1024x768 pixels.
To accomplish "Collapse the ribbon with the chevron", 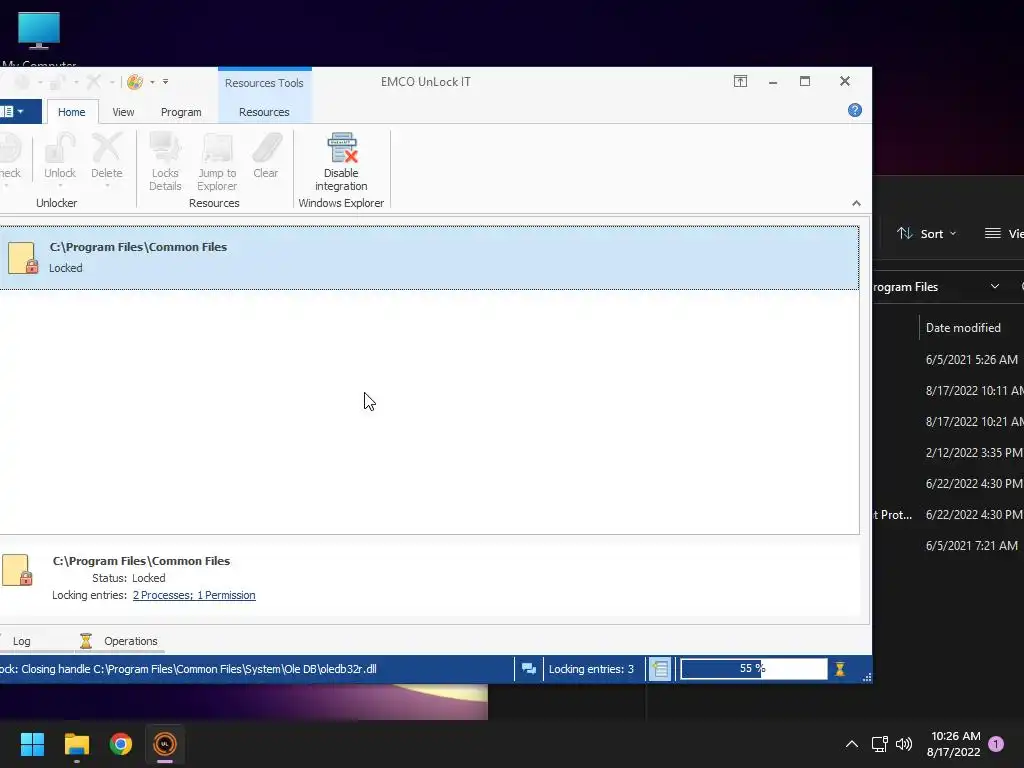I will pyautogui.click(x=856, y=203).
